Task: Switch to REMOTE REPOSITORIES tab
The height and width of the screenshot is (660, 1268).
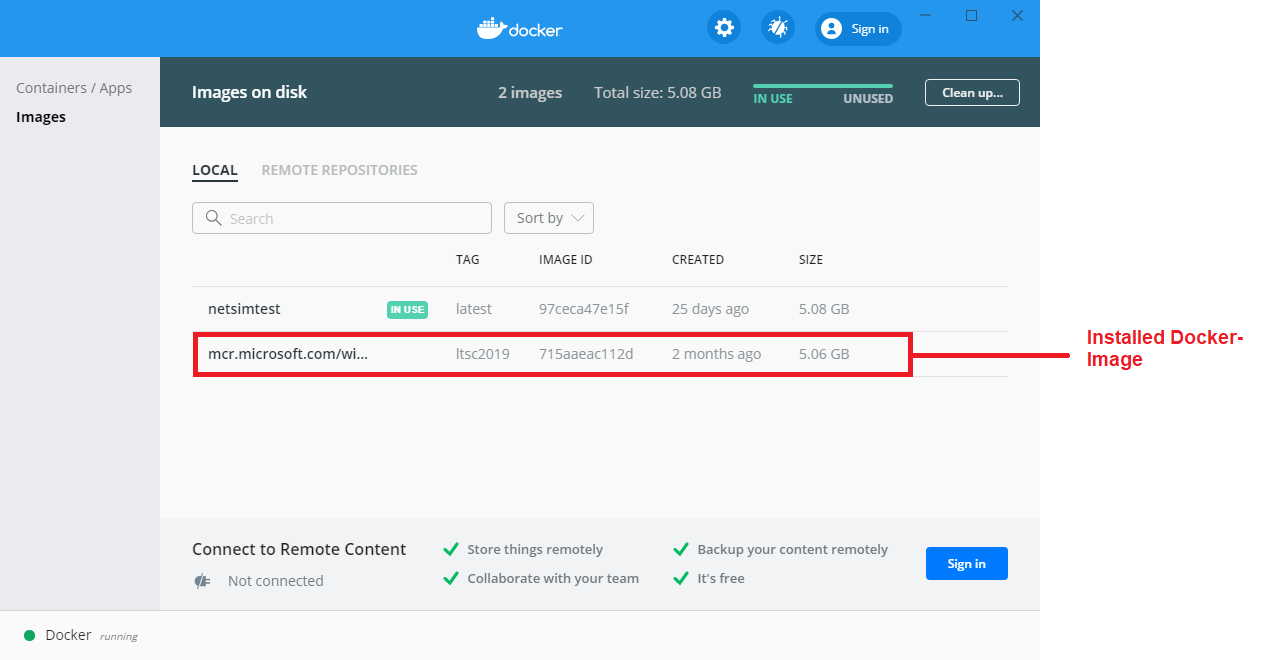Action: coord(340,170)
